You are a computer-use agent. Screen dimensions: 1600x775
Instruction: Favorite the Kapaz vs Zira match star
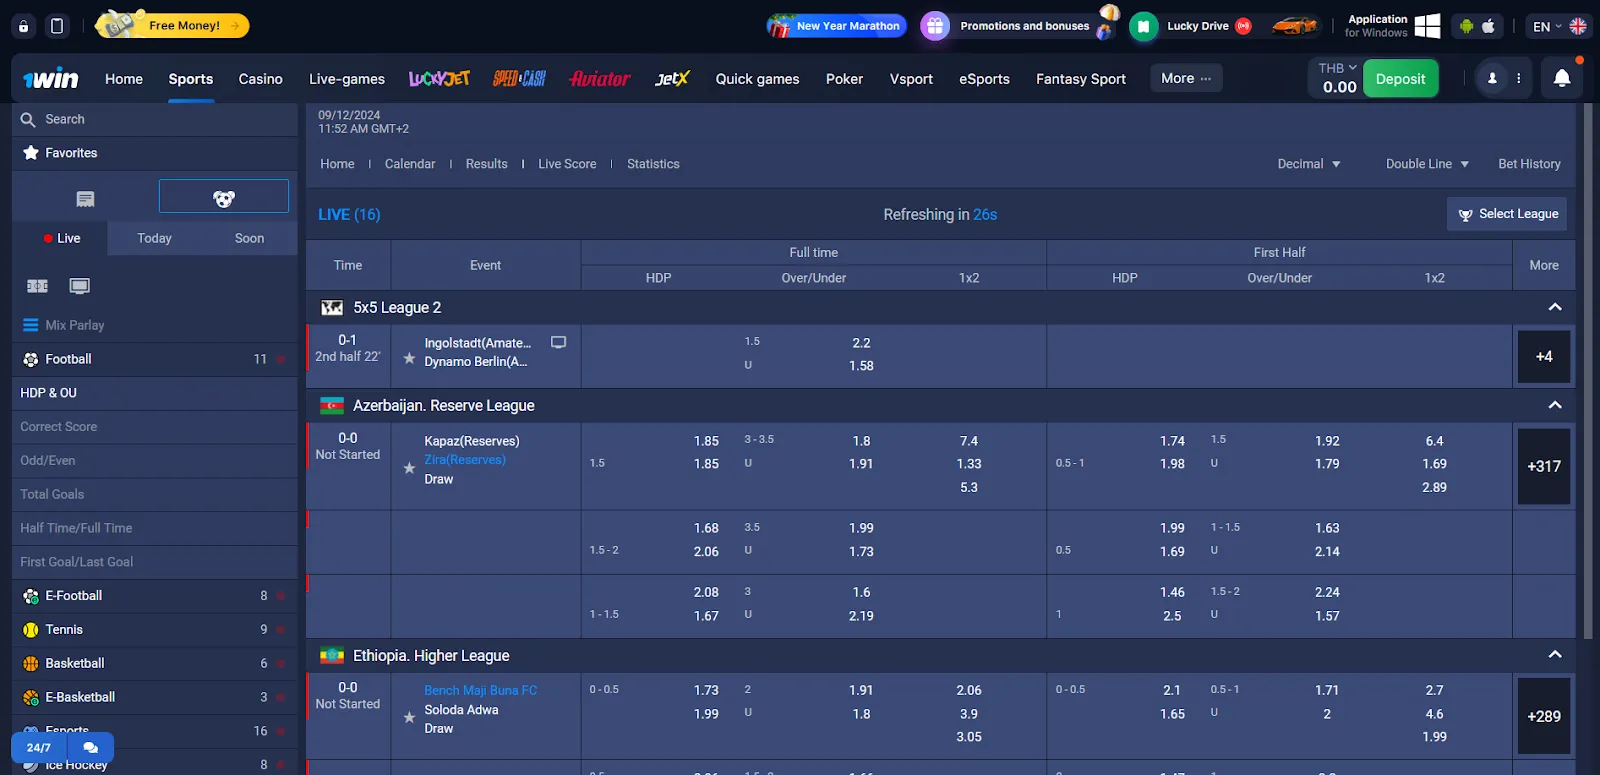click(409, 468)
